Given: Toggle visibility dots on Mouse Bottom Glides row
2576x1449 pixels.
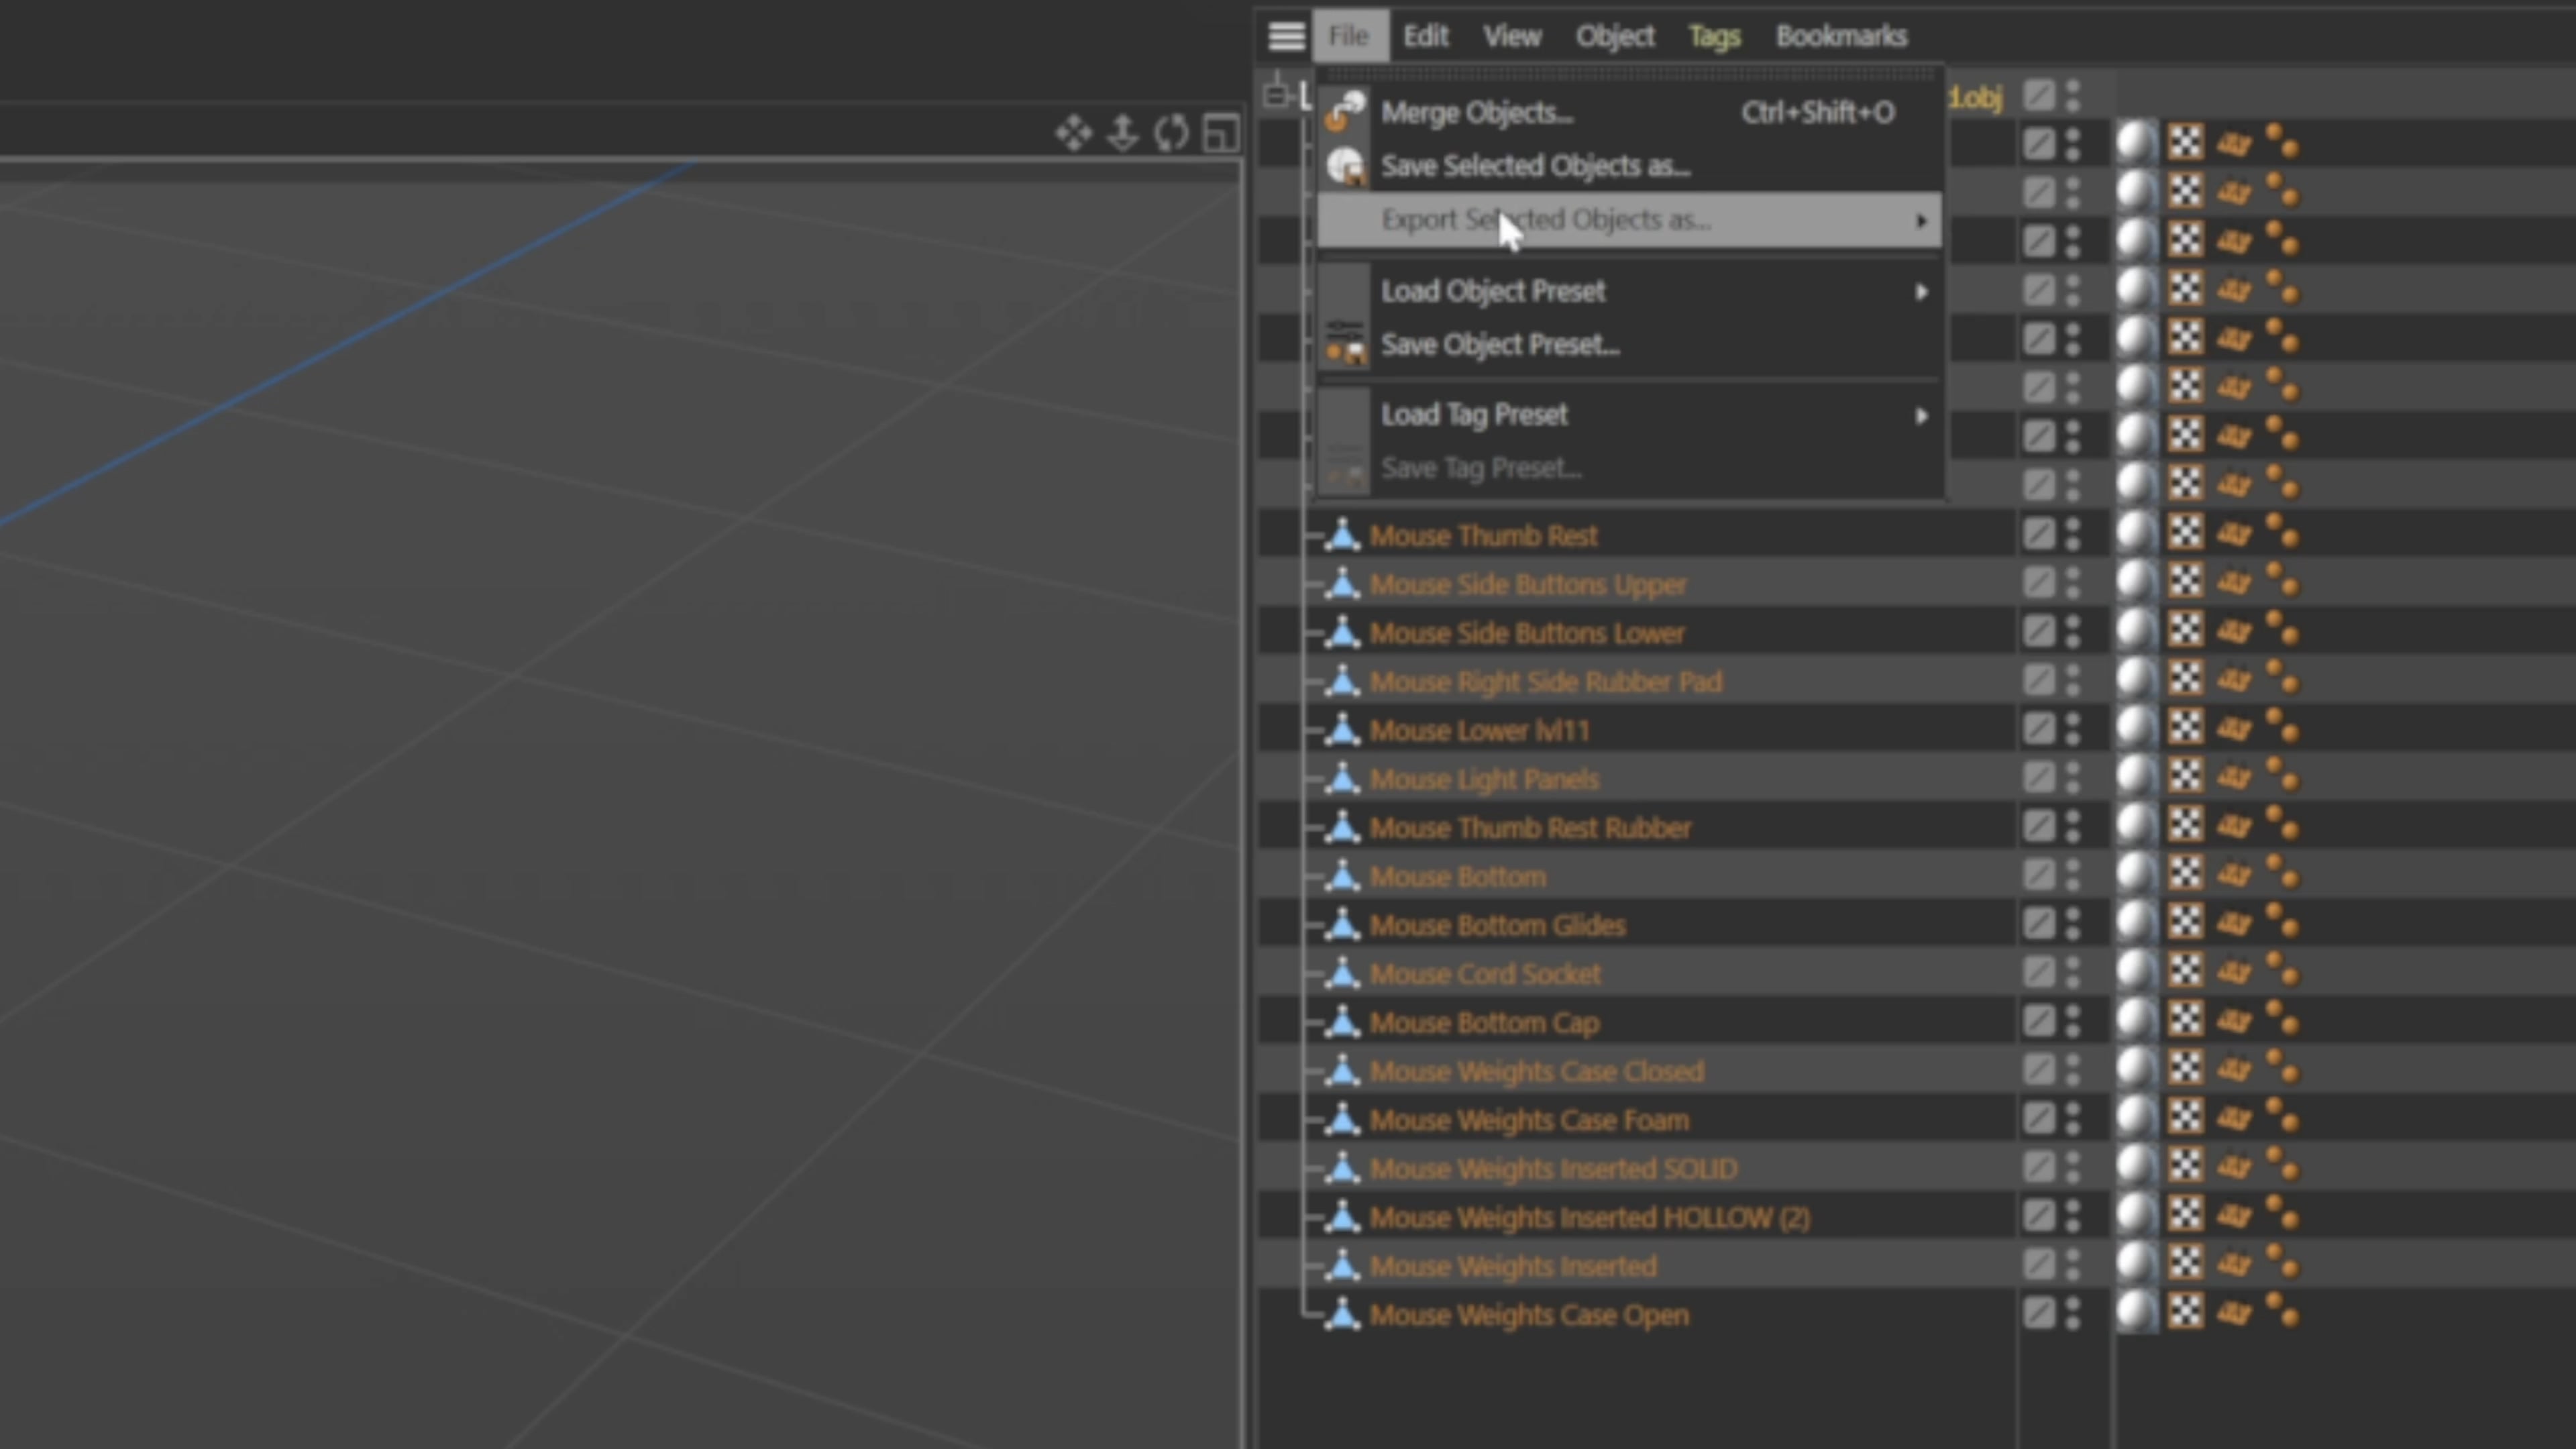Looking at the screenshot, I should coord(2073,923).
